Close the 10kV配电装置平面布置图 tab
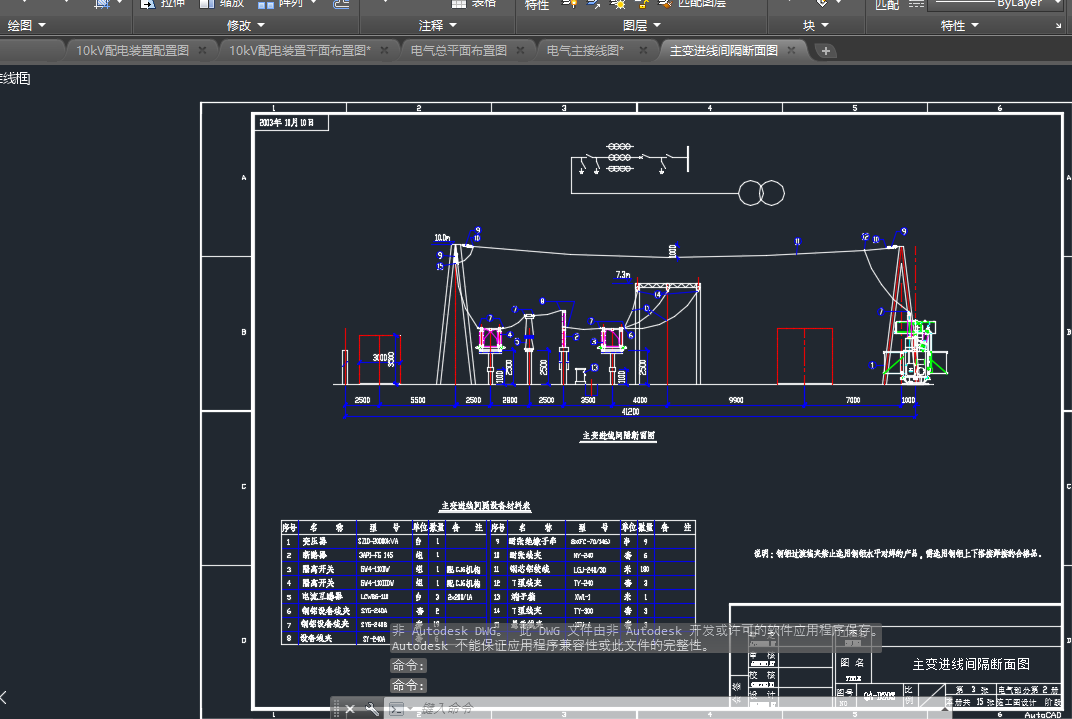Viewport: 1072px width, 719px height. [x=384, y=51]
